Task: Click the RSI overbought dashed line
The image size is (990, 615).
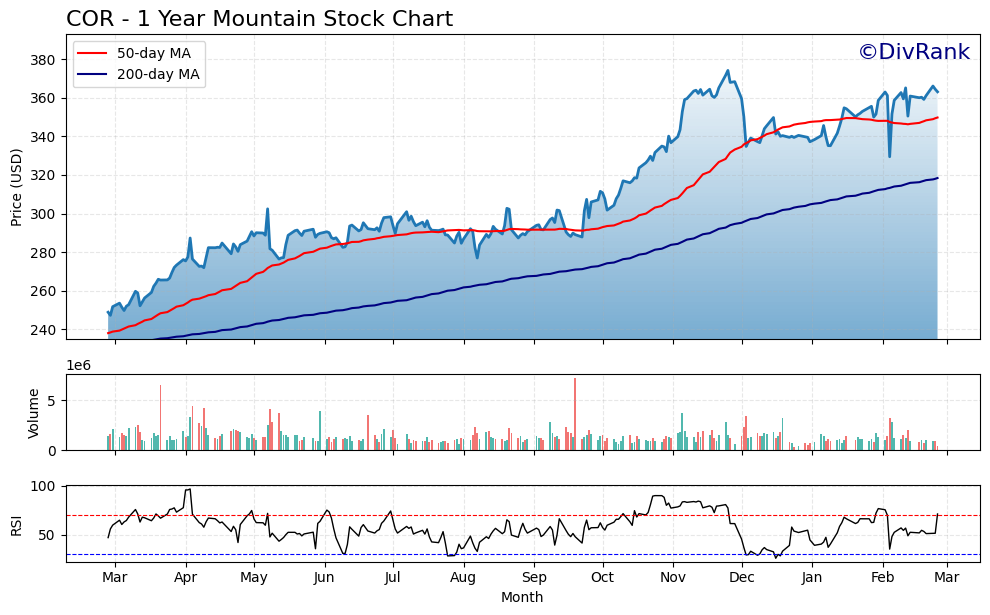Action: click(500, 513)
